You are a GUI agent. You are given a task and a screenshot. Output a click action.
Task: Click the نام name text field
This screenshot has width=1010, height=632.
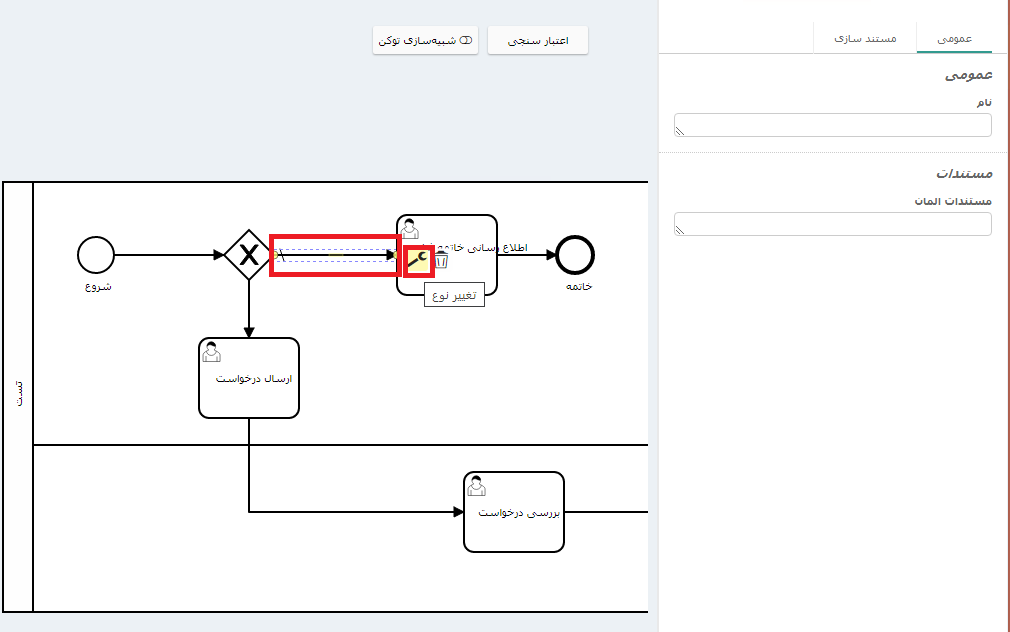pyautogui.click(x=832, y=125)
